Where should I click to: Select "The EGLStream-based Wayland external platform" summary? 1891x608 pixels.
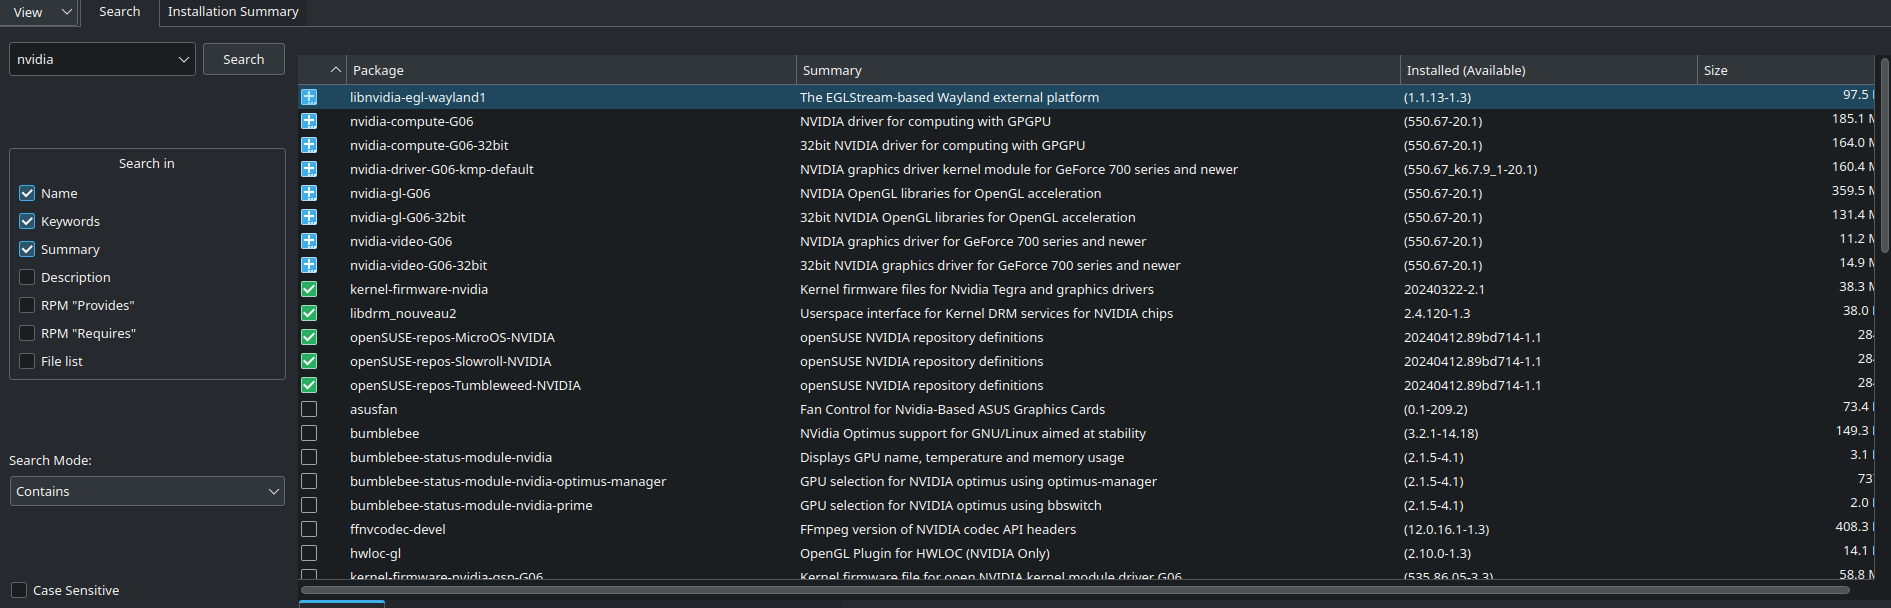click(x=949, y=97)
